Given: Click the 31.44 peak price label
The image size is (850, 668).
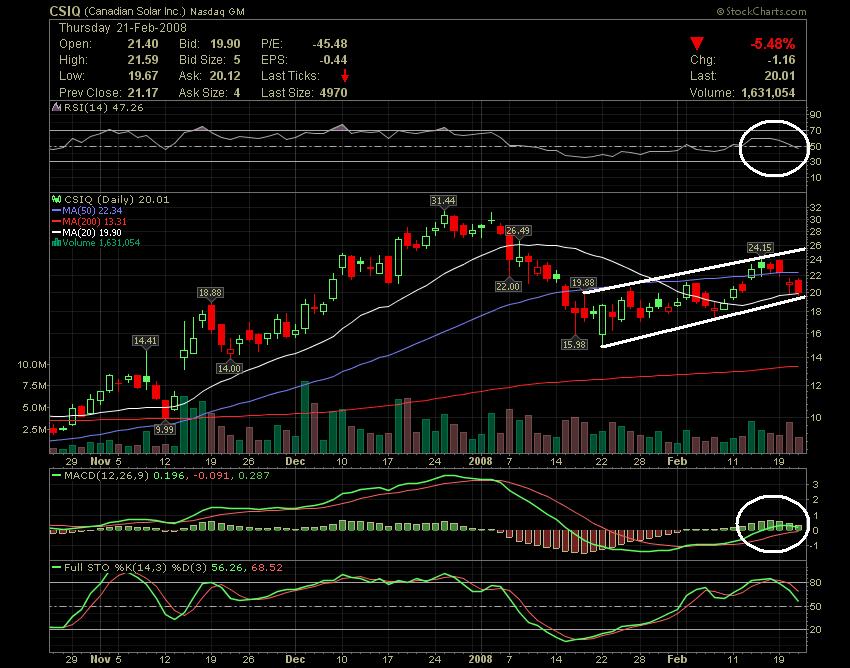Looking at the screenshot, I should point(443,201).
